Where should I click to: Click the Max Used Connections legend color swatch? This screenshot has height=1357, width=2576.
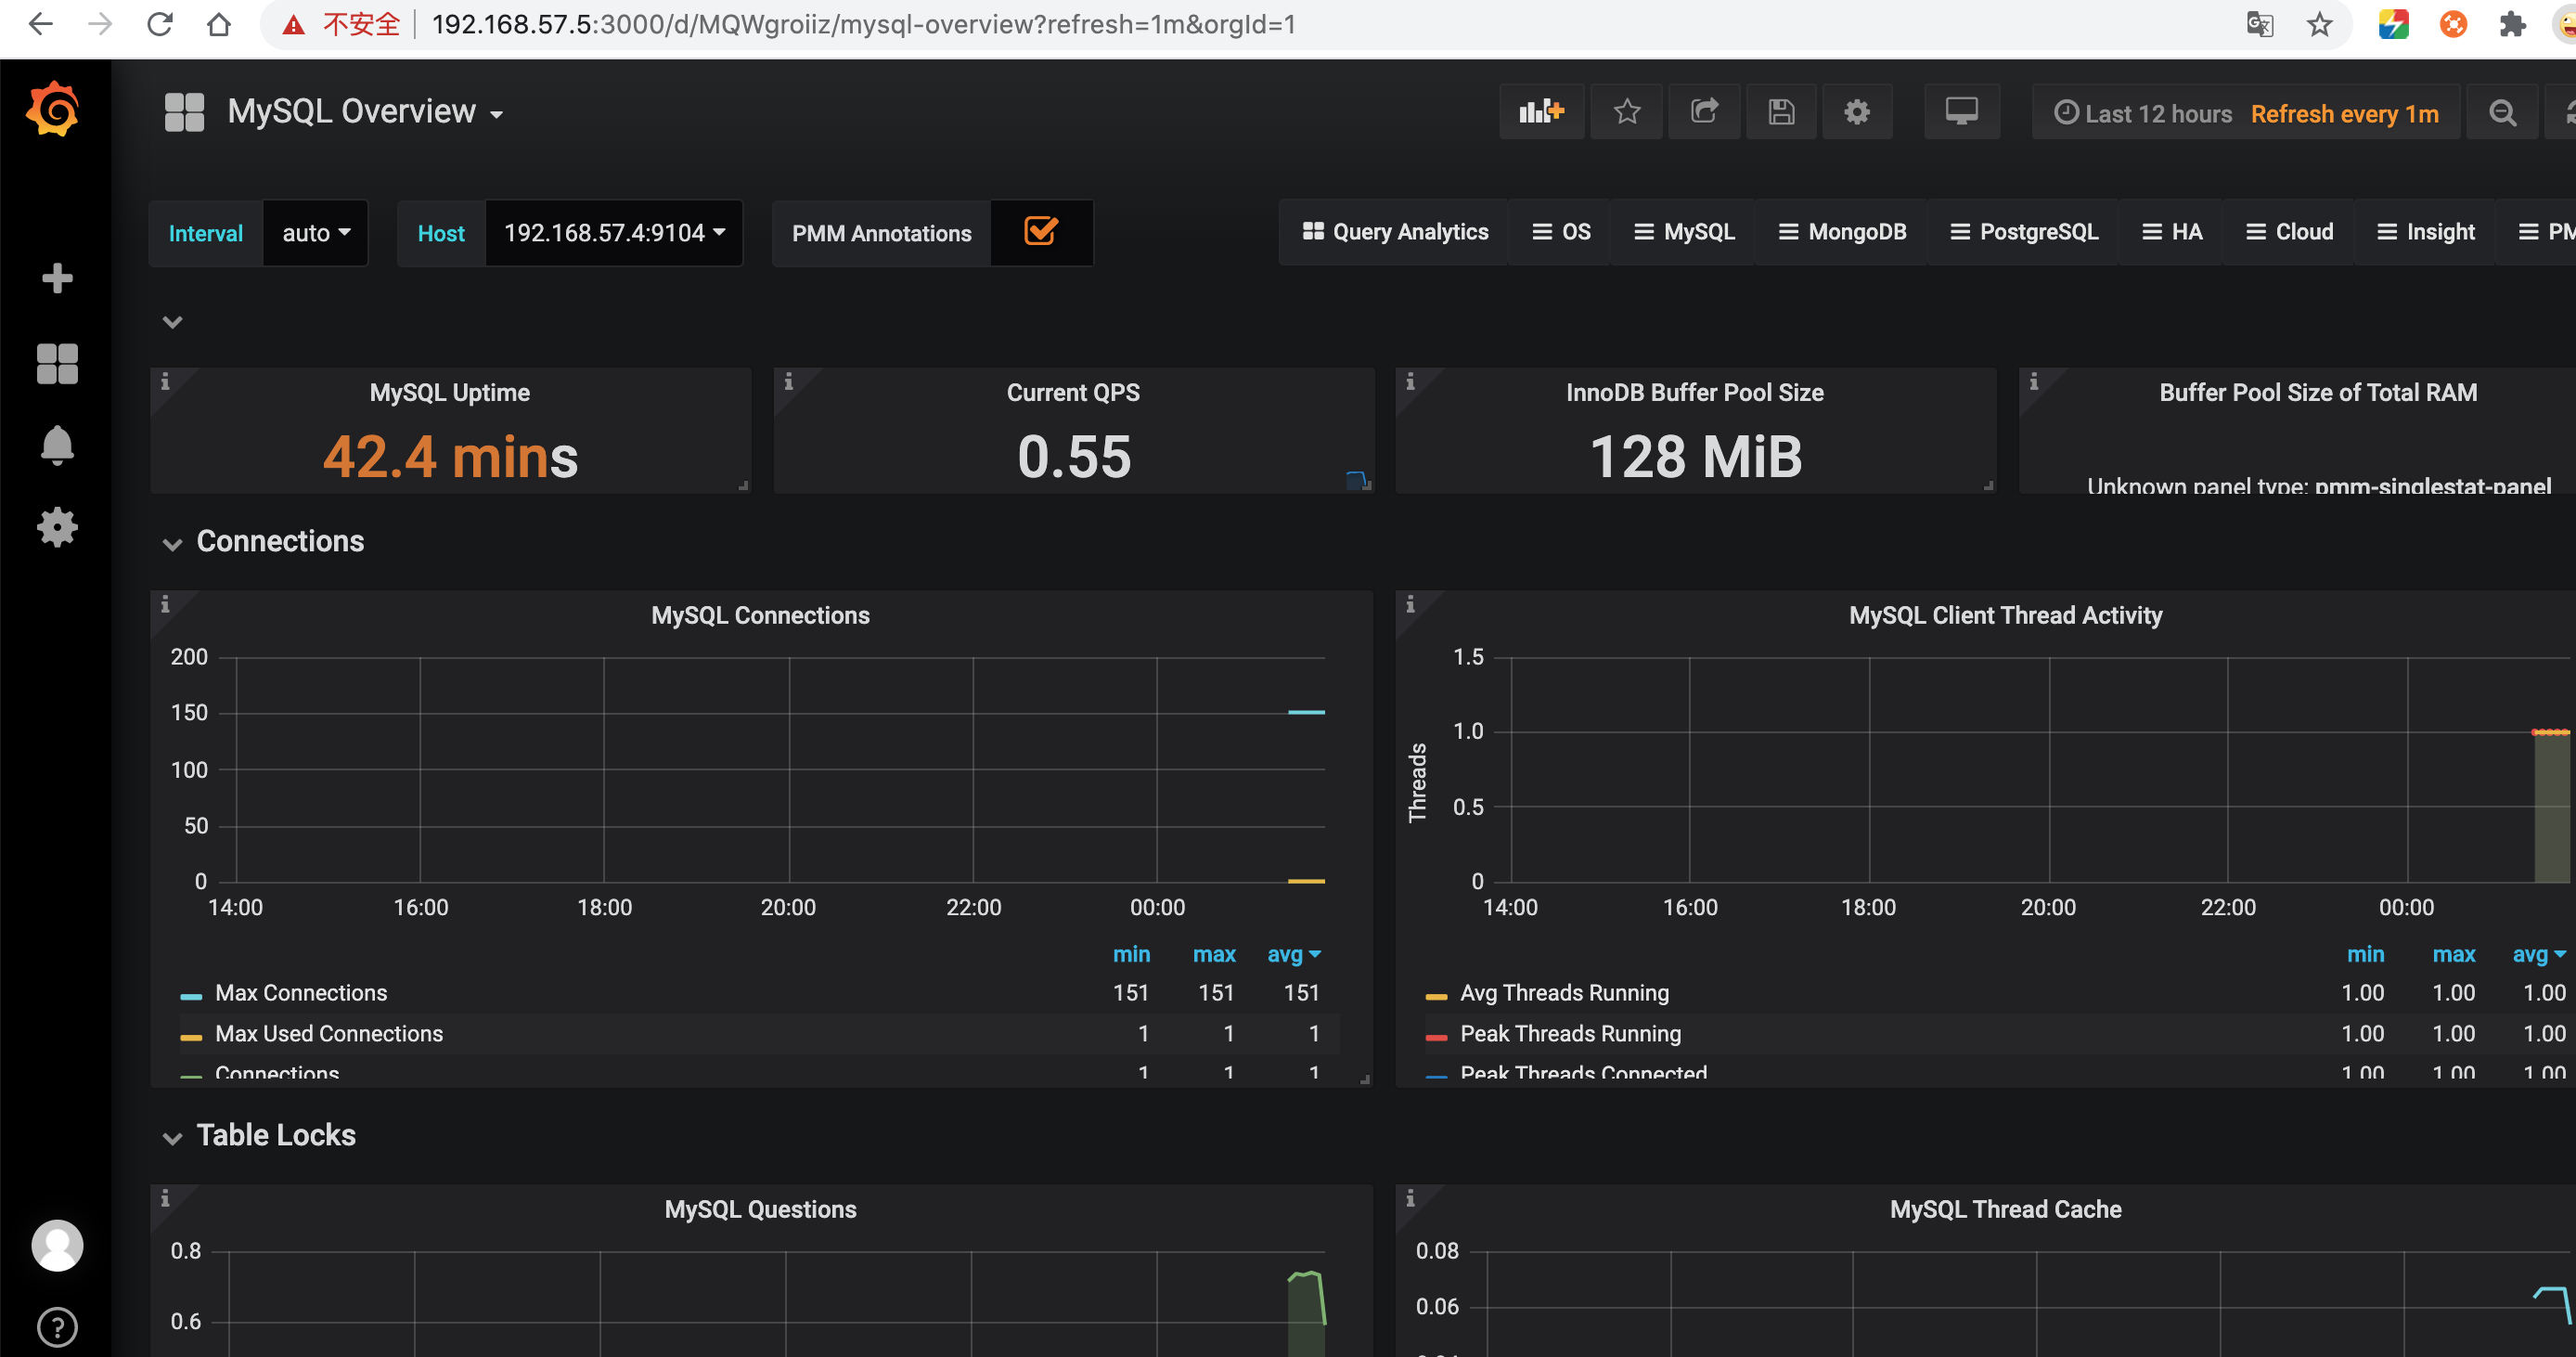pos(191,1038)
